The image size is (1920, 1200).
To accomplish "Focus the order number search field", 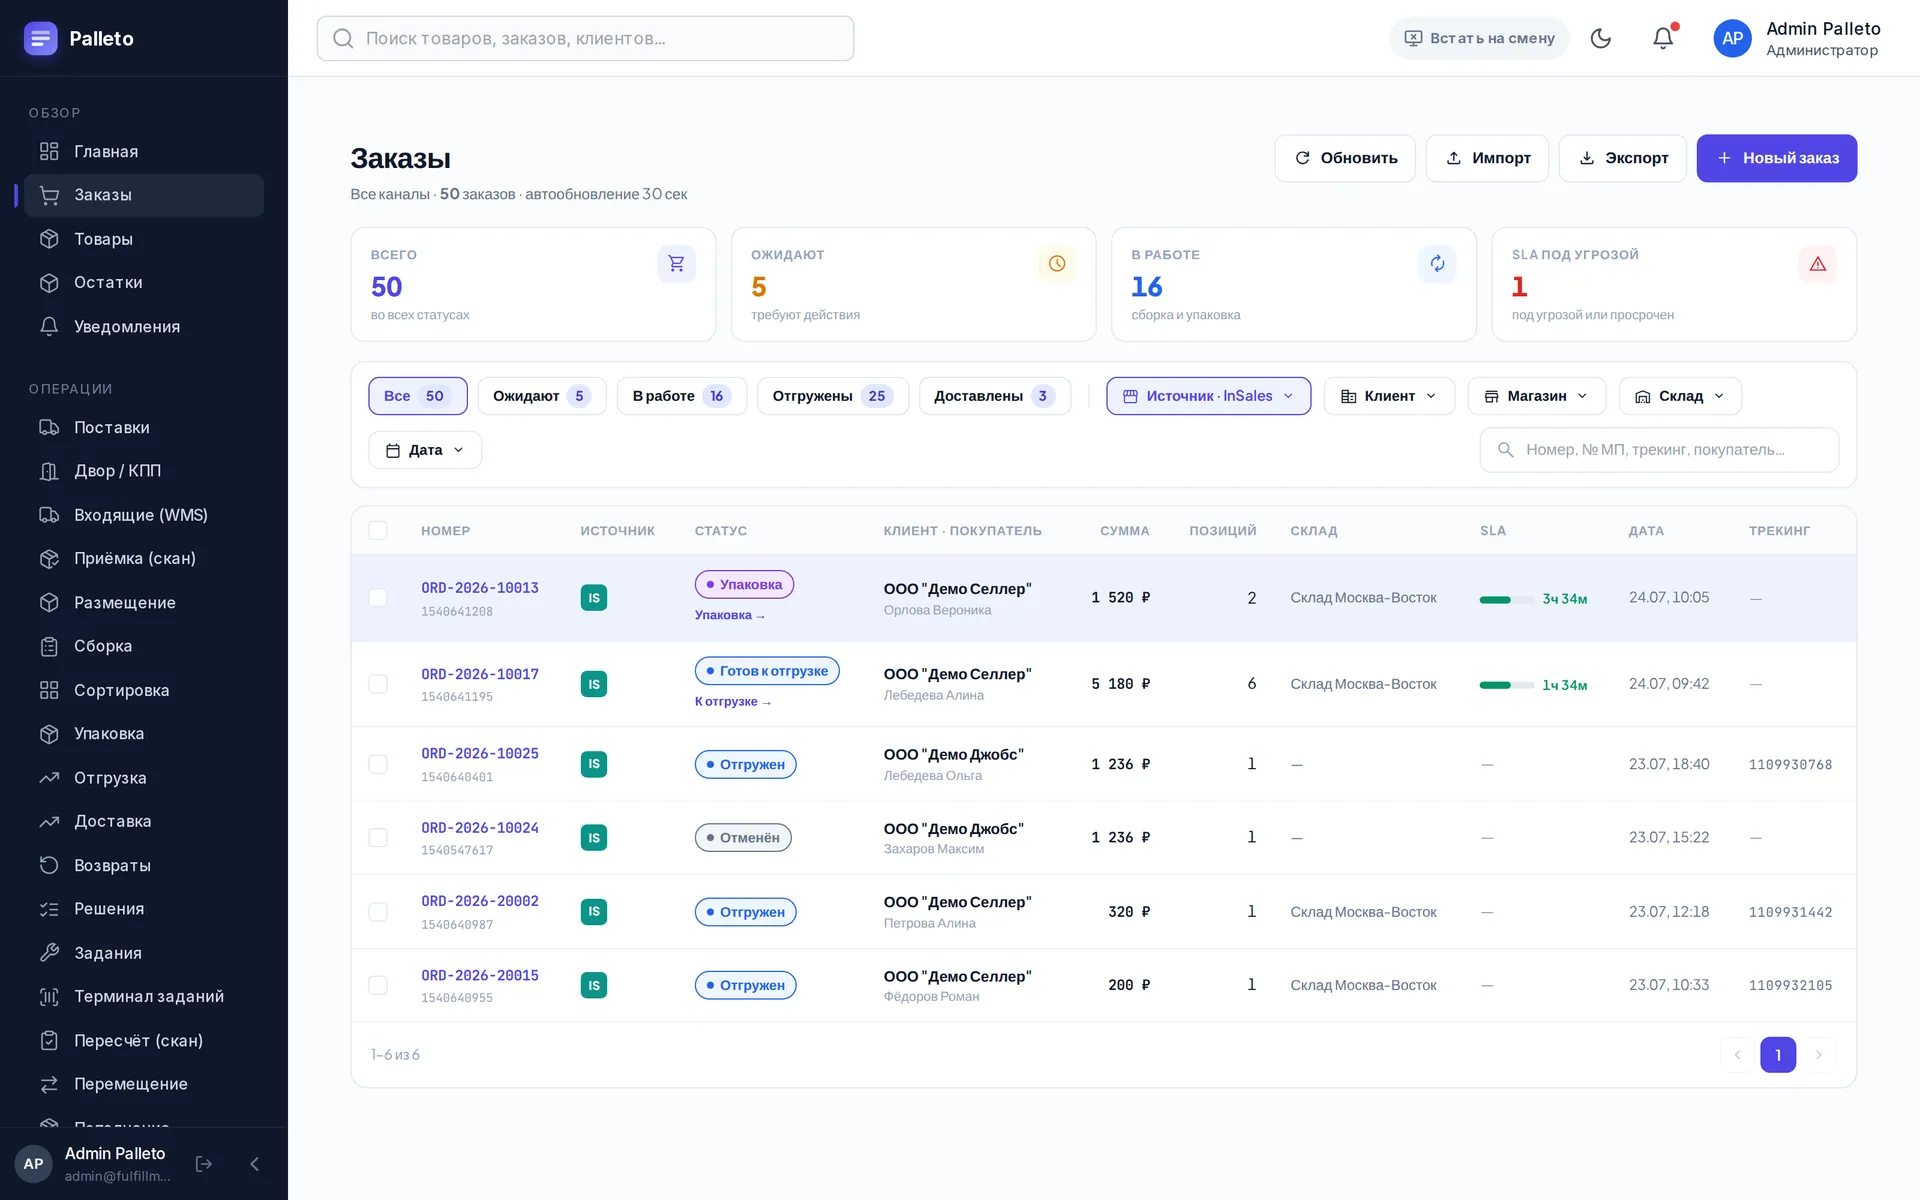I will coord(1659,450).
